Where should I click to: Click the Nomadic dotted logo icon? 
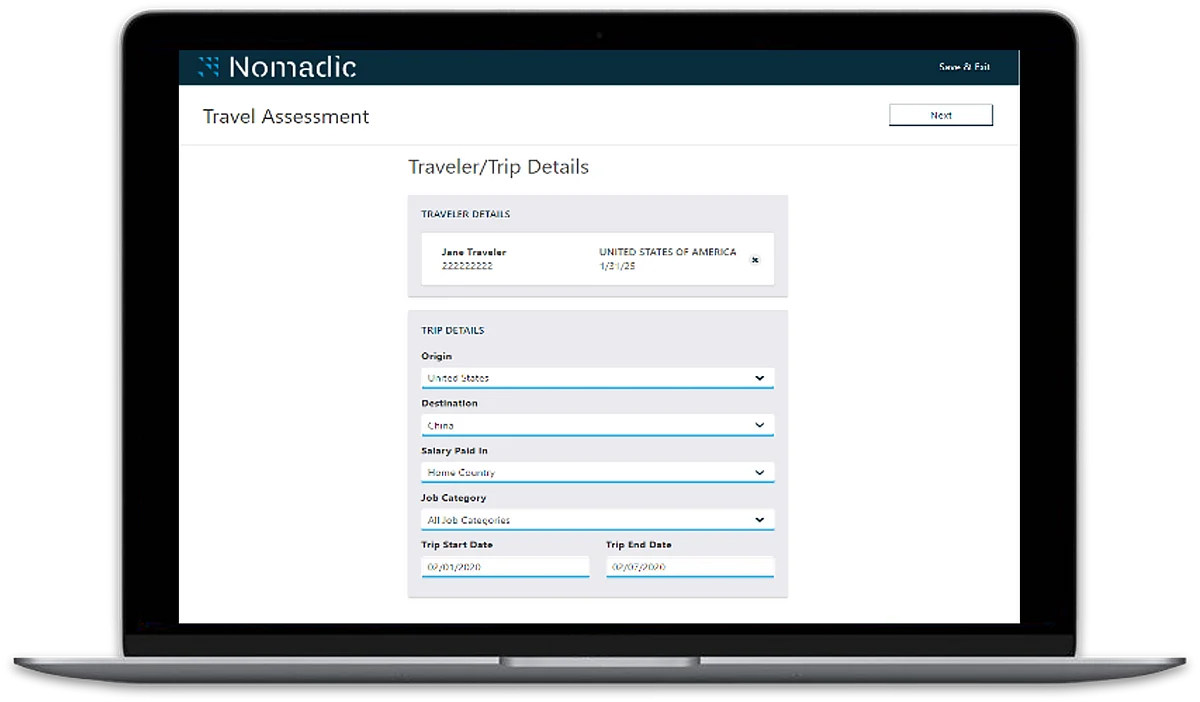[208, 67]
